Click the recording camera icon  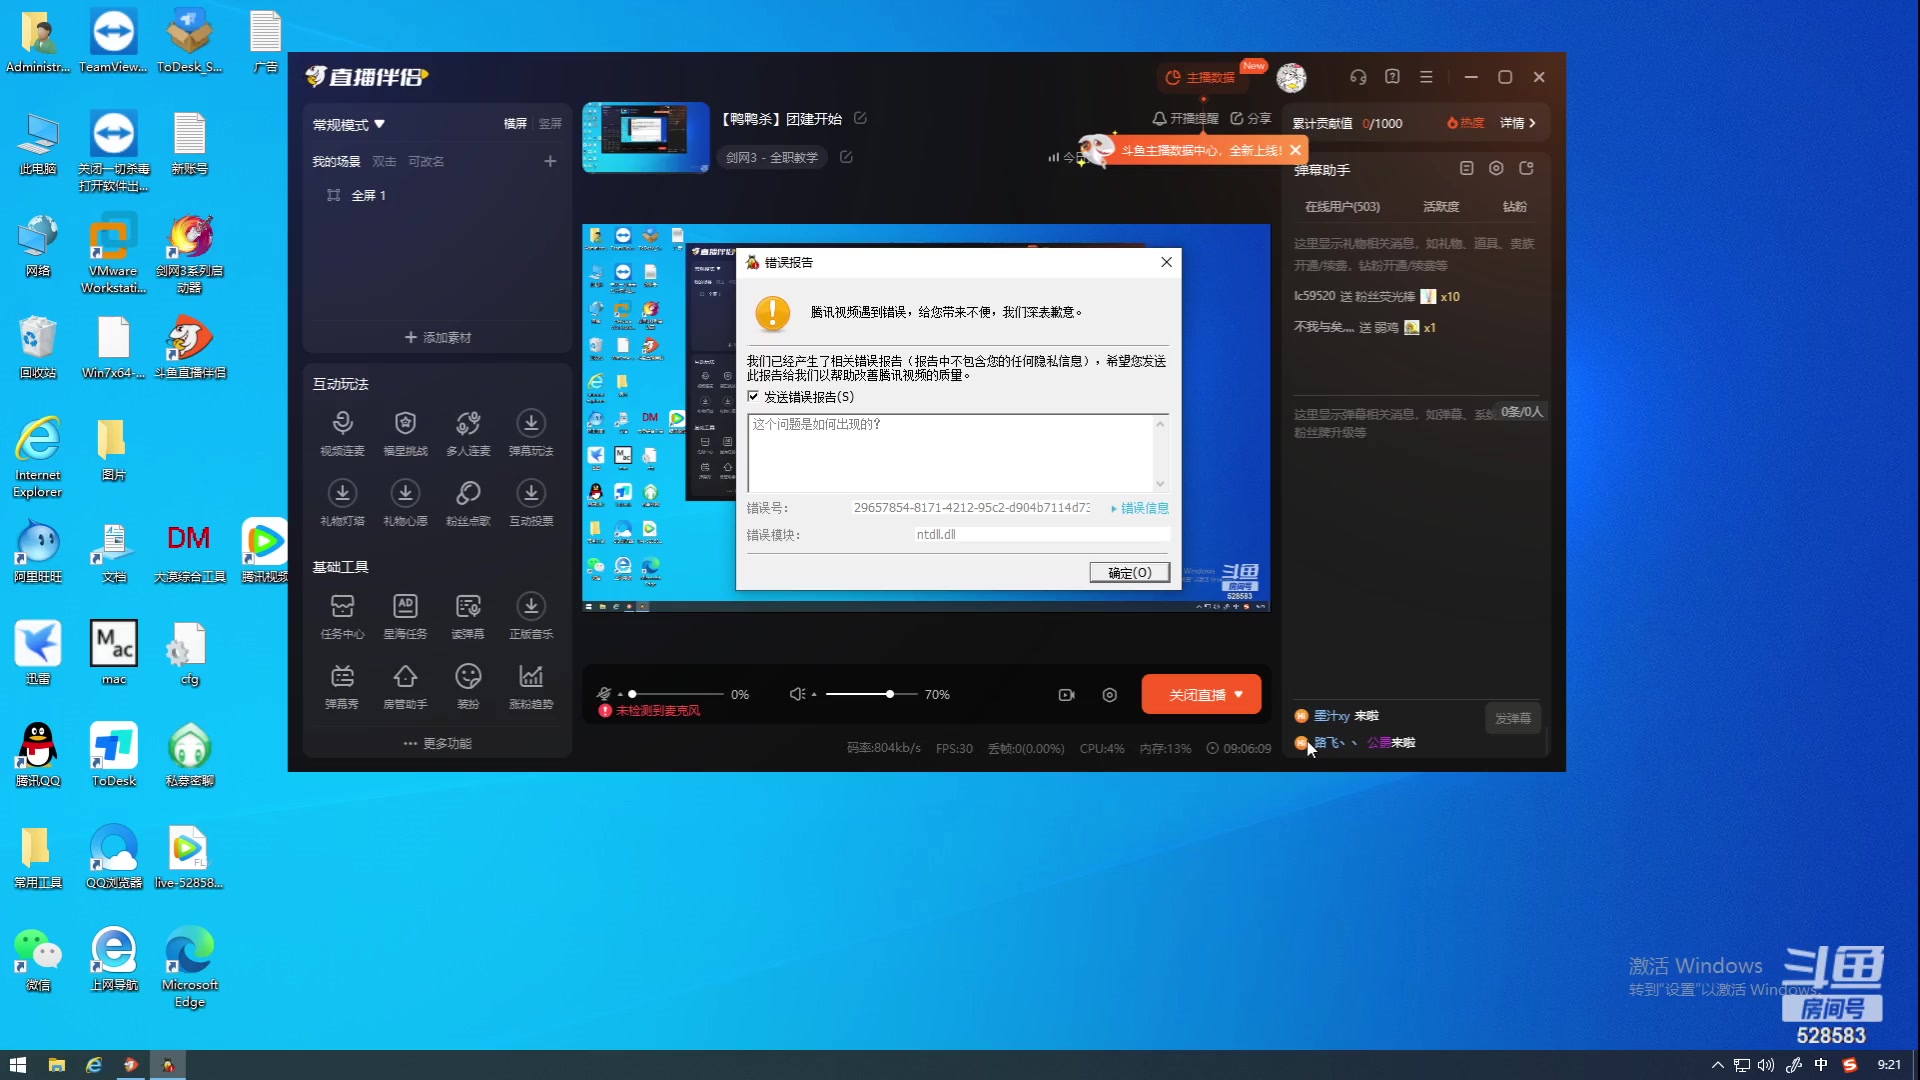pyautogui.click(x=1066, y=695)
